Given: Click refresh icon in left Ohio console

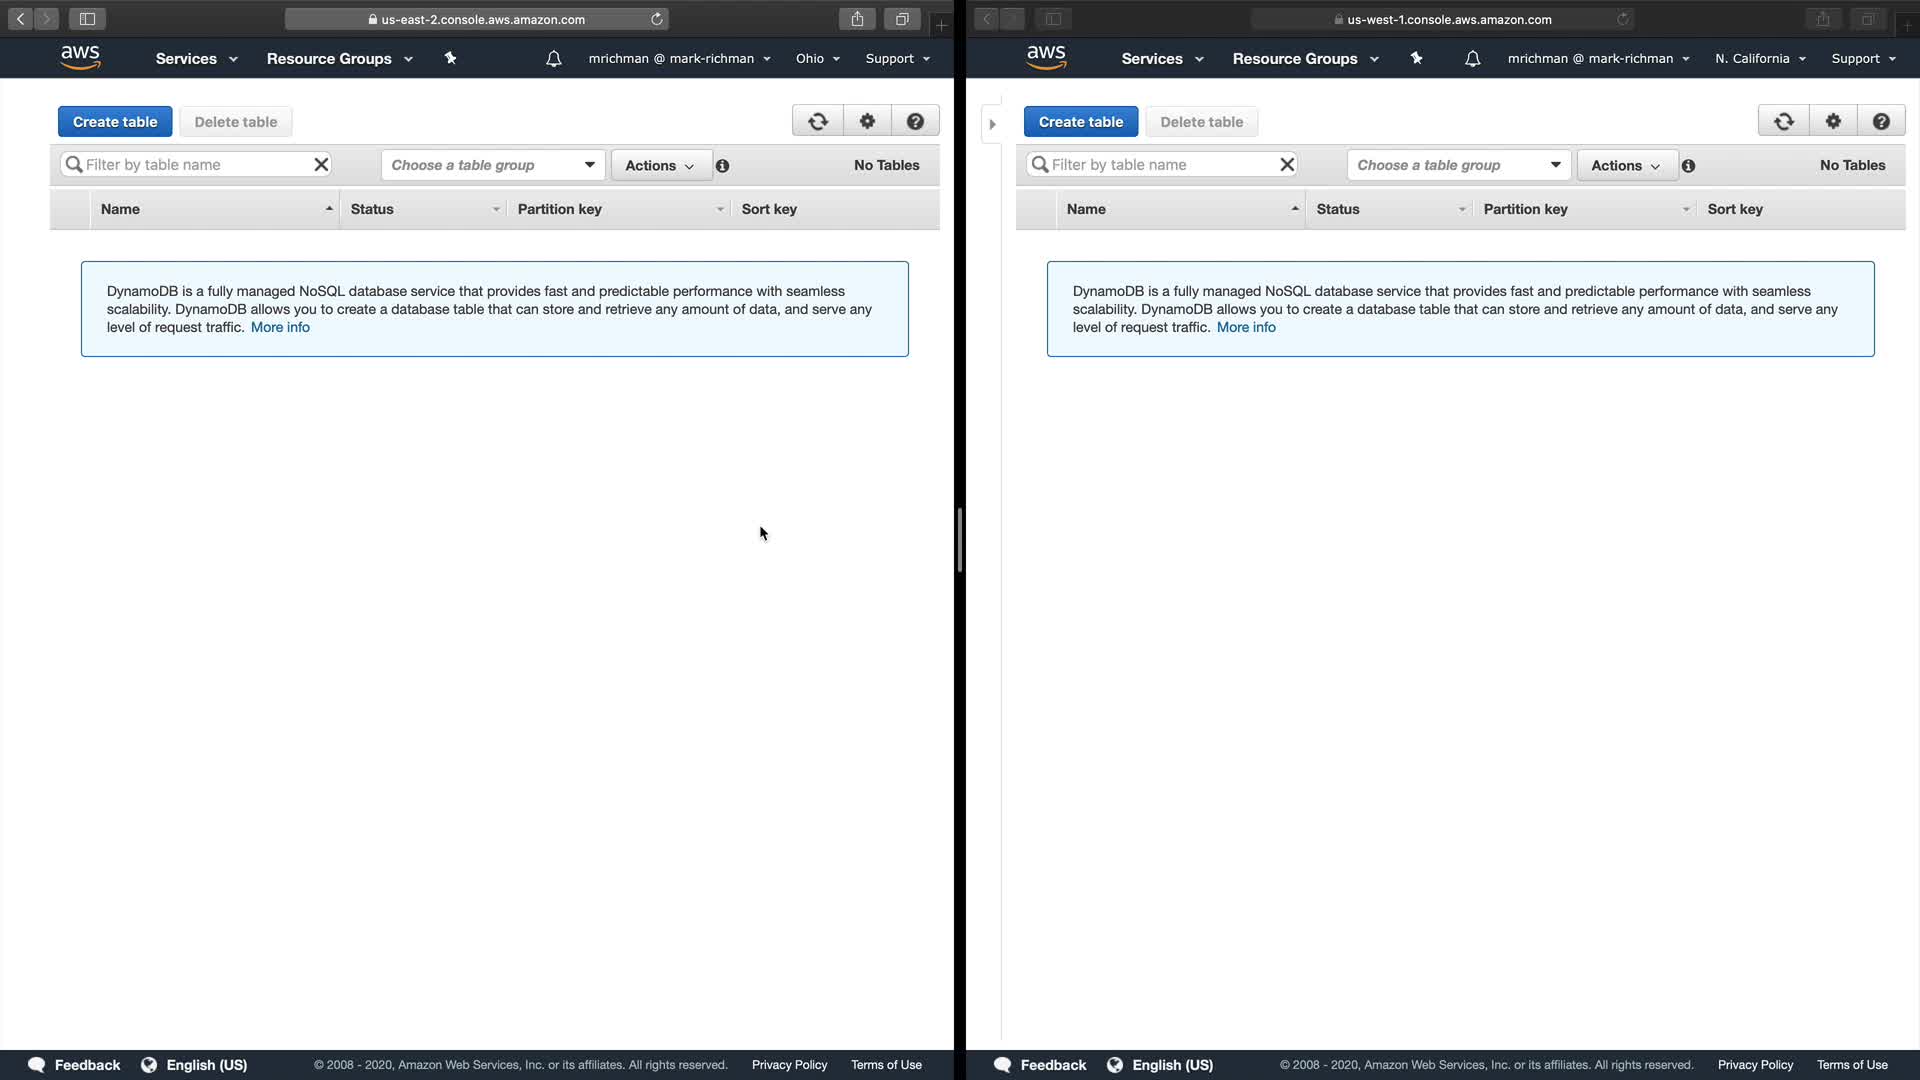Looking at the screenshot, I should click(818, 121).
